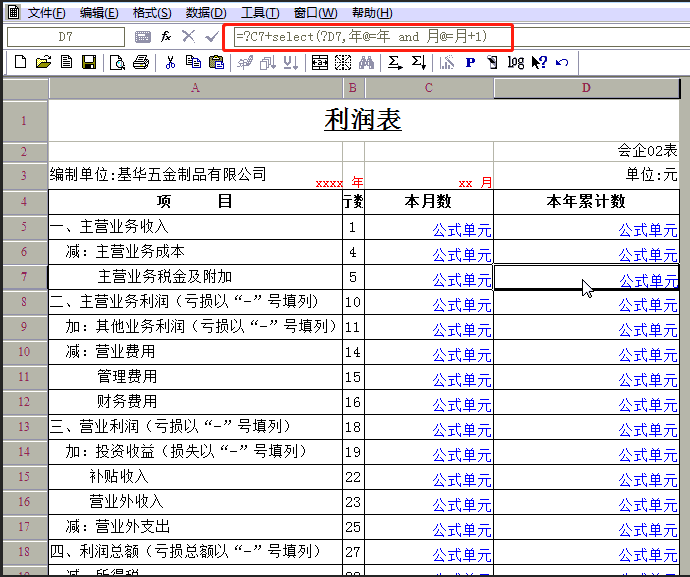Select column A header
This screenshot has width=690, height=577.
[195, 88]
